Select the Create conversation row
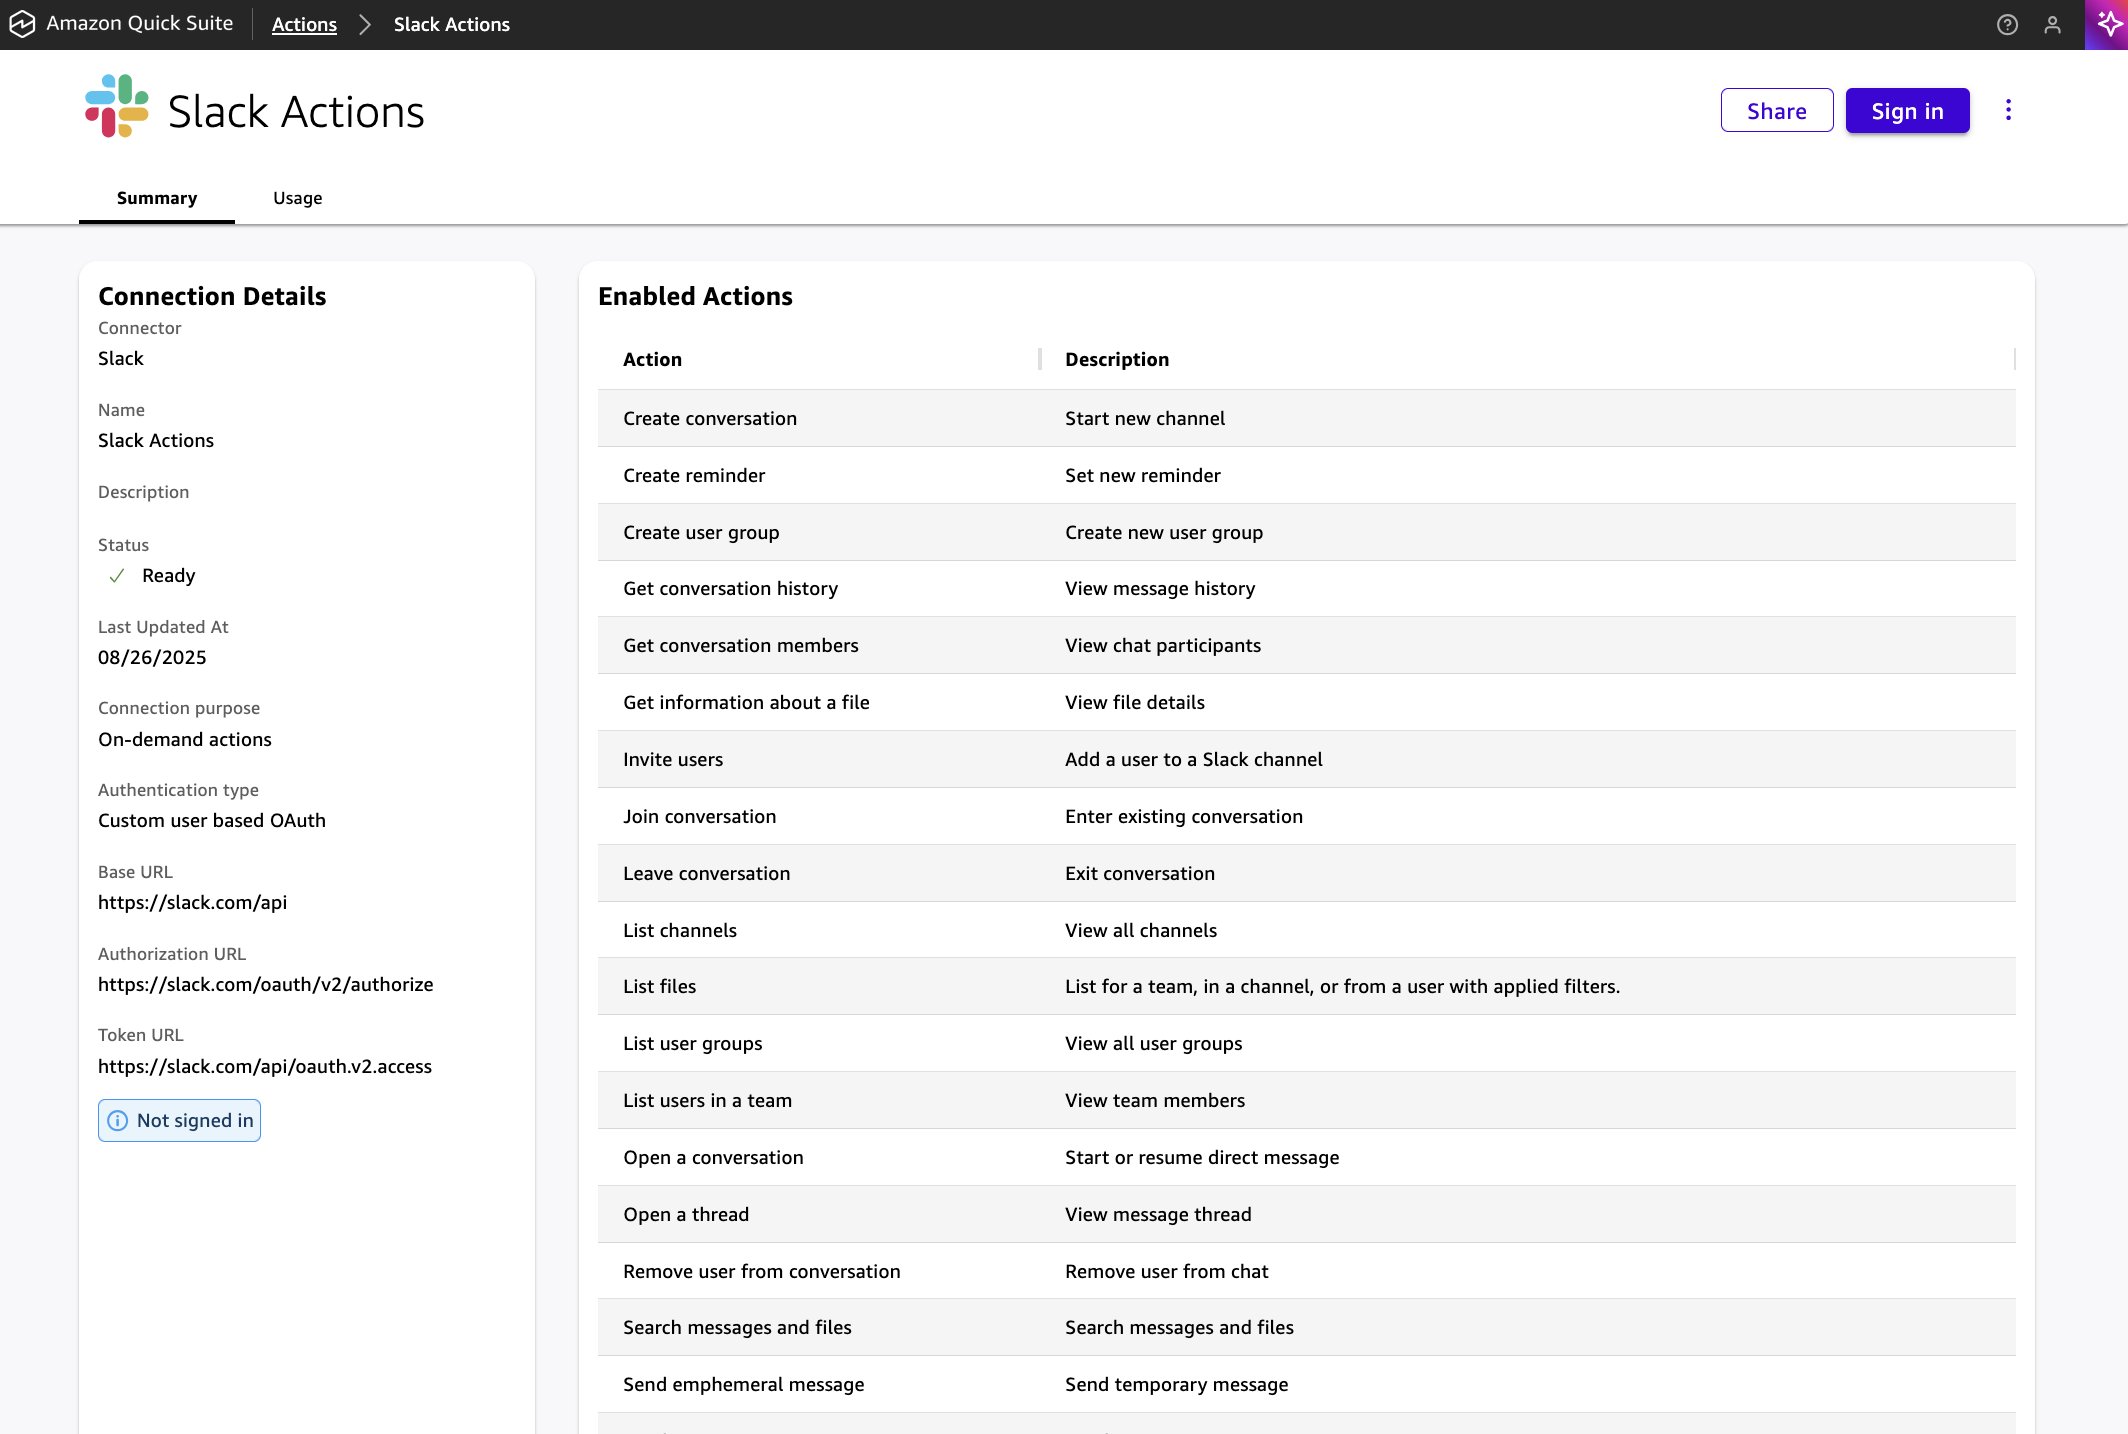2128x1434 pixels. (x=710, y=418)
